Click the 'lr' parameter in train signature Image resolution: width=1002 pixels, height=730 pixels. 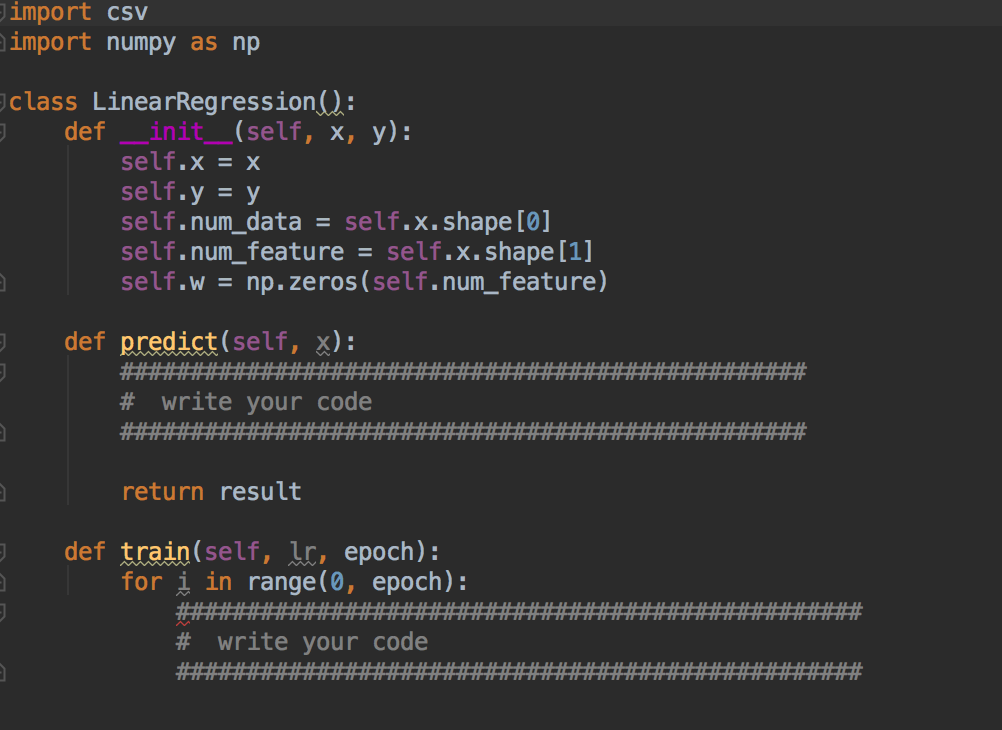pyautogui.click(x=302, y=552)
